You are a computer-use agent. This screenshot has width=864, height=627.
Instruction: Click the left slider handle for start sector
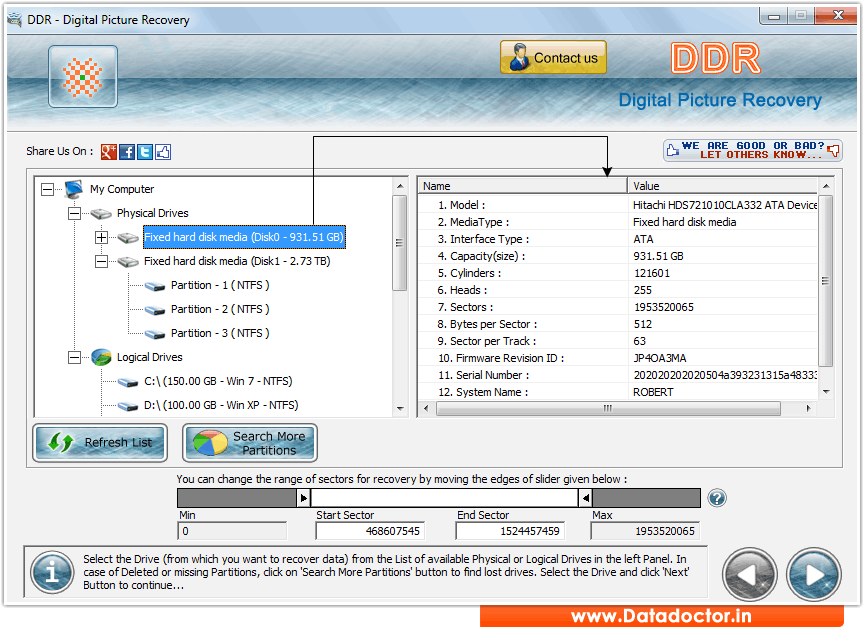[x=304, y=498]
